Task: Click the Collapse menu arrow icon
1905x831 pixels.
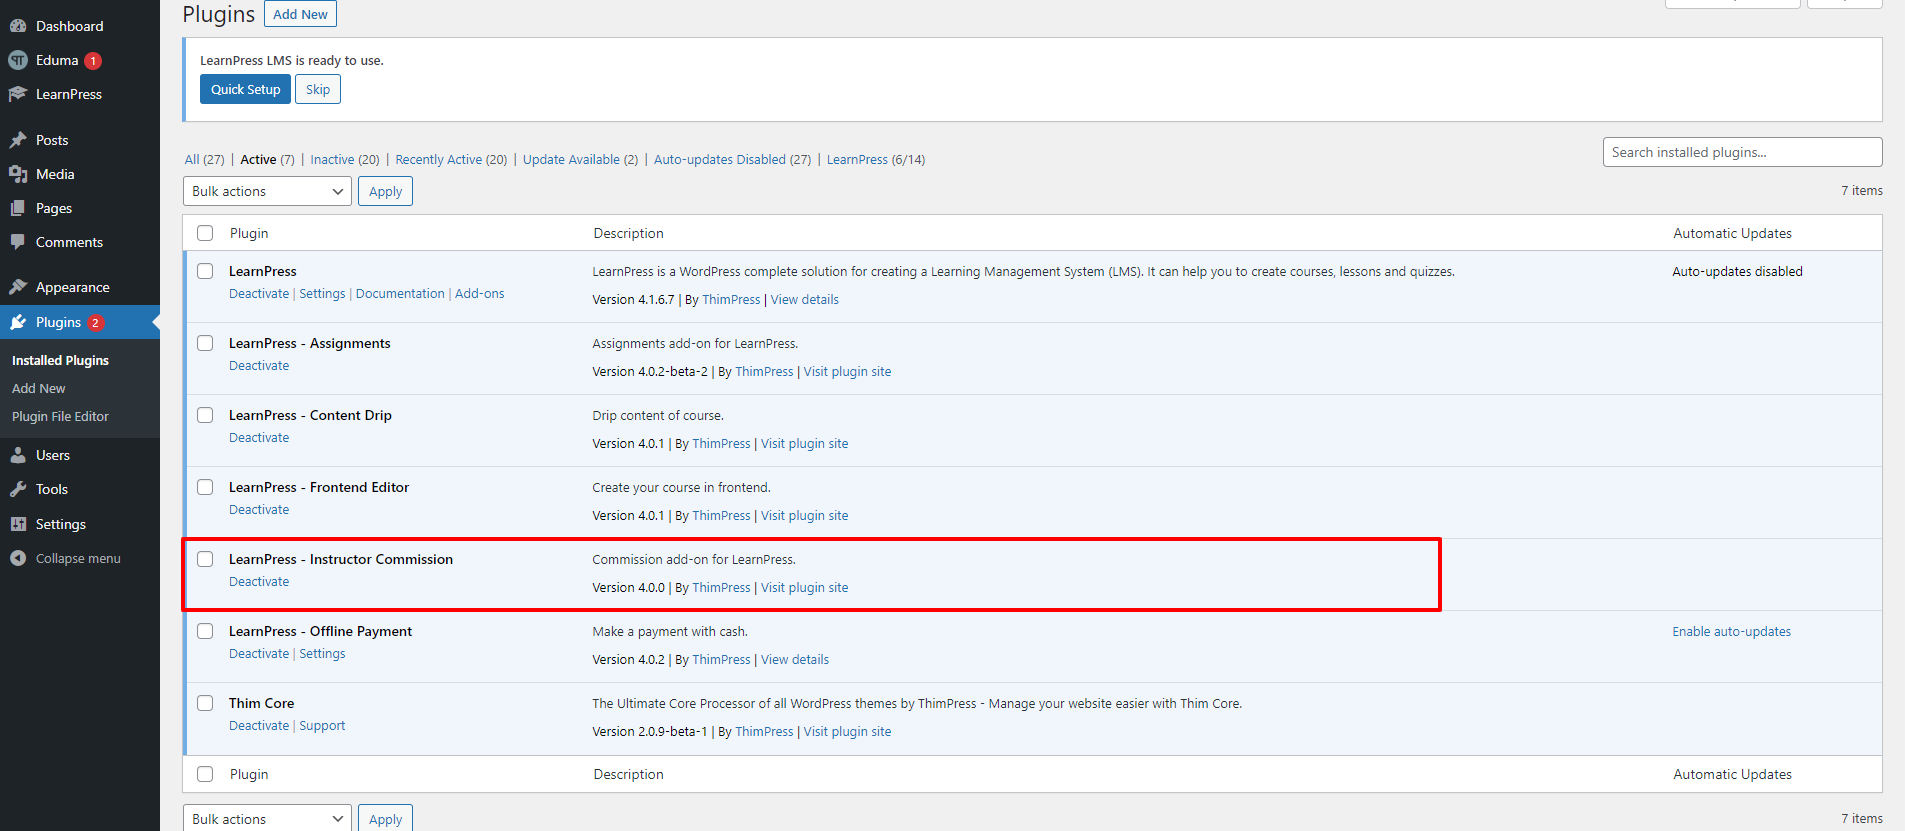Action: [x=18, y=558]
